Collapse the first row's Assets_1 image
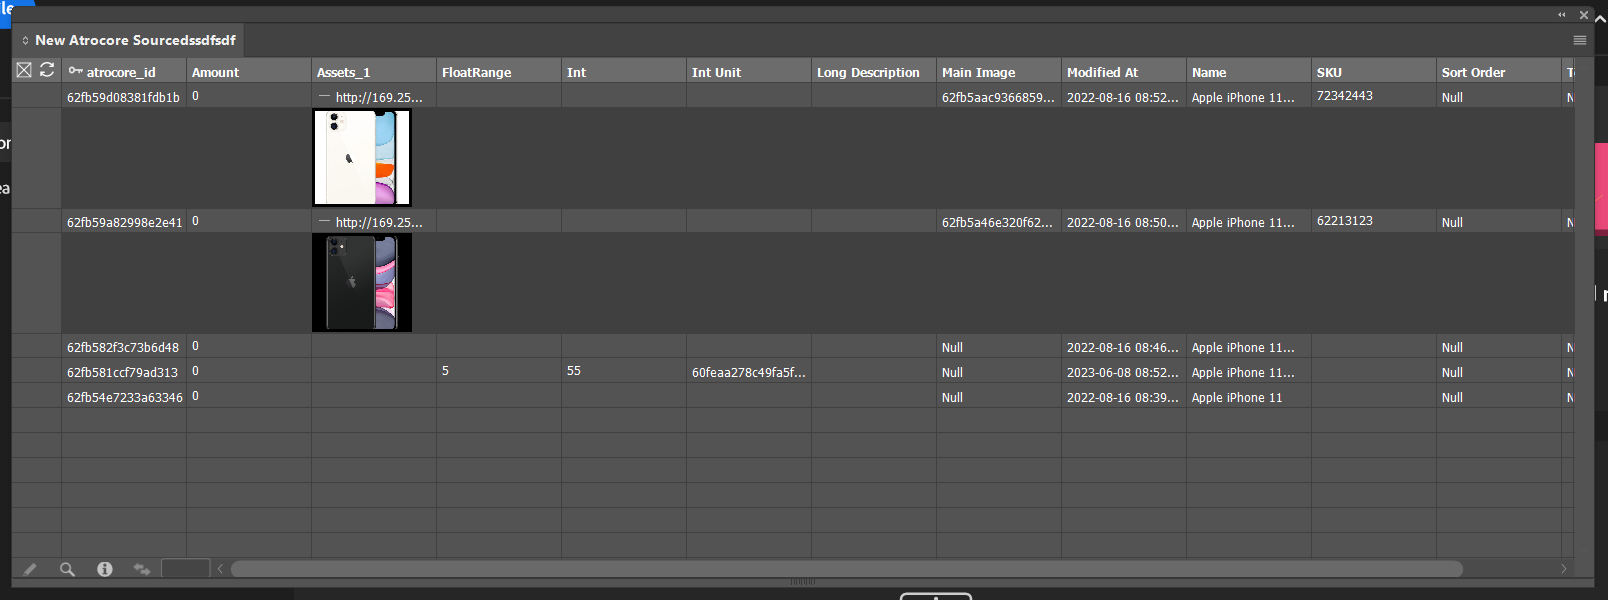The height and width of the screenshot is (600, 1608). 324,97
